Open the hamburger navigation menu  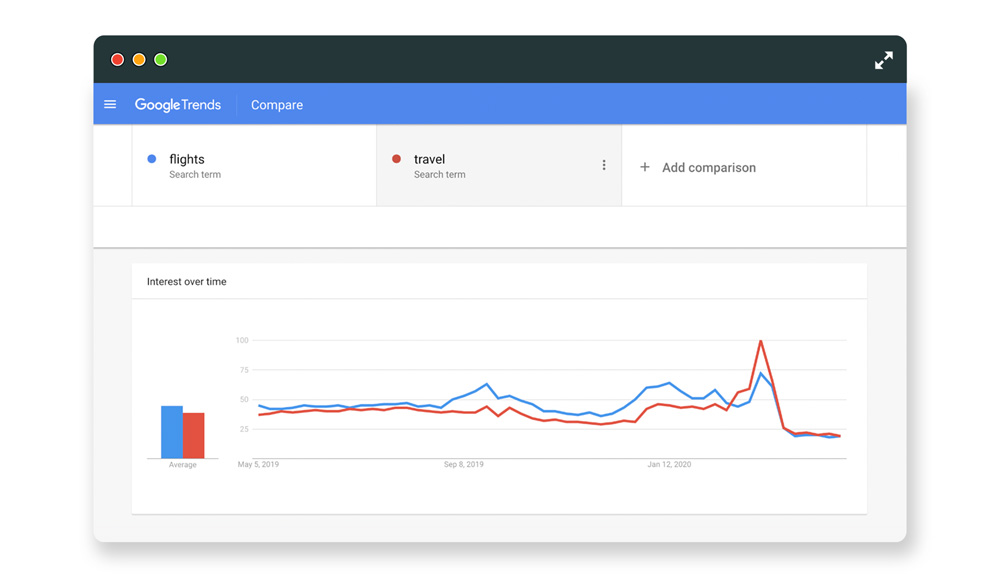[110, 105]
